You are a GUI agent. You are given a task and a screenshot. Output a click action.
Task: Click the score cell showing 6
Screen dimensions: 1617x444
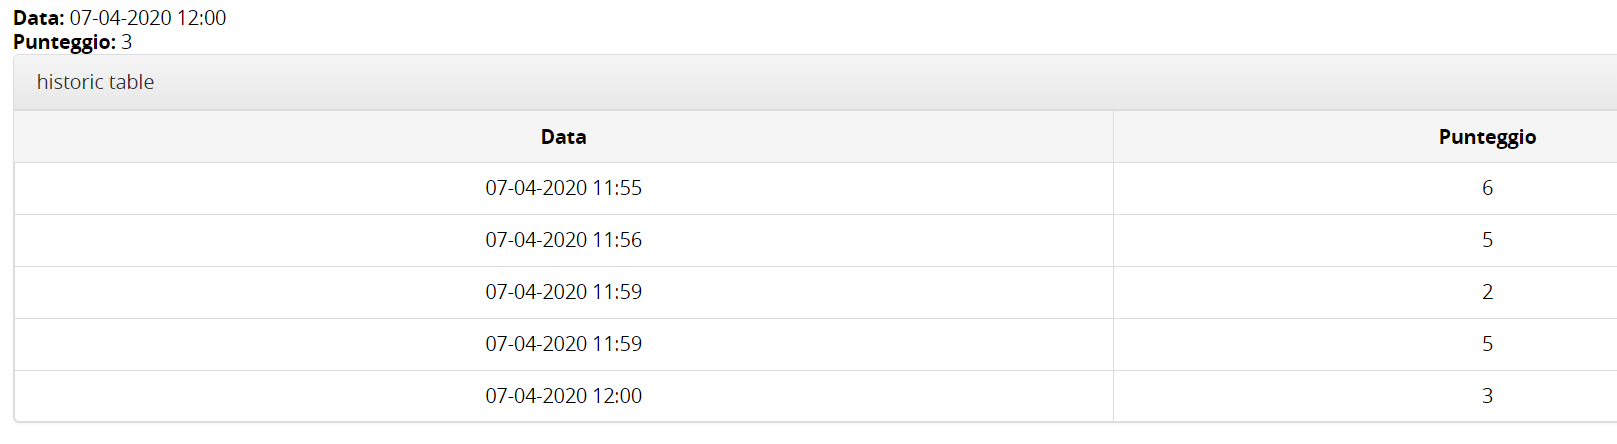1486,188
